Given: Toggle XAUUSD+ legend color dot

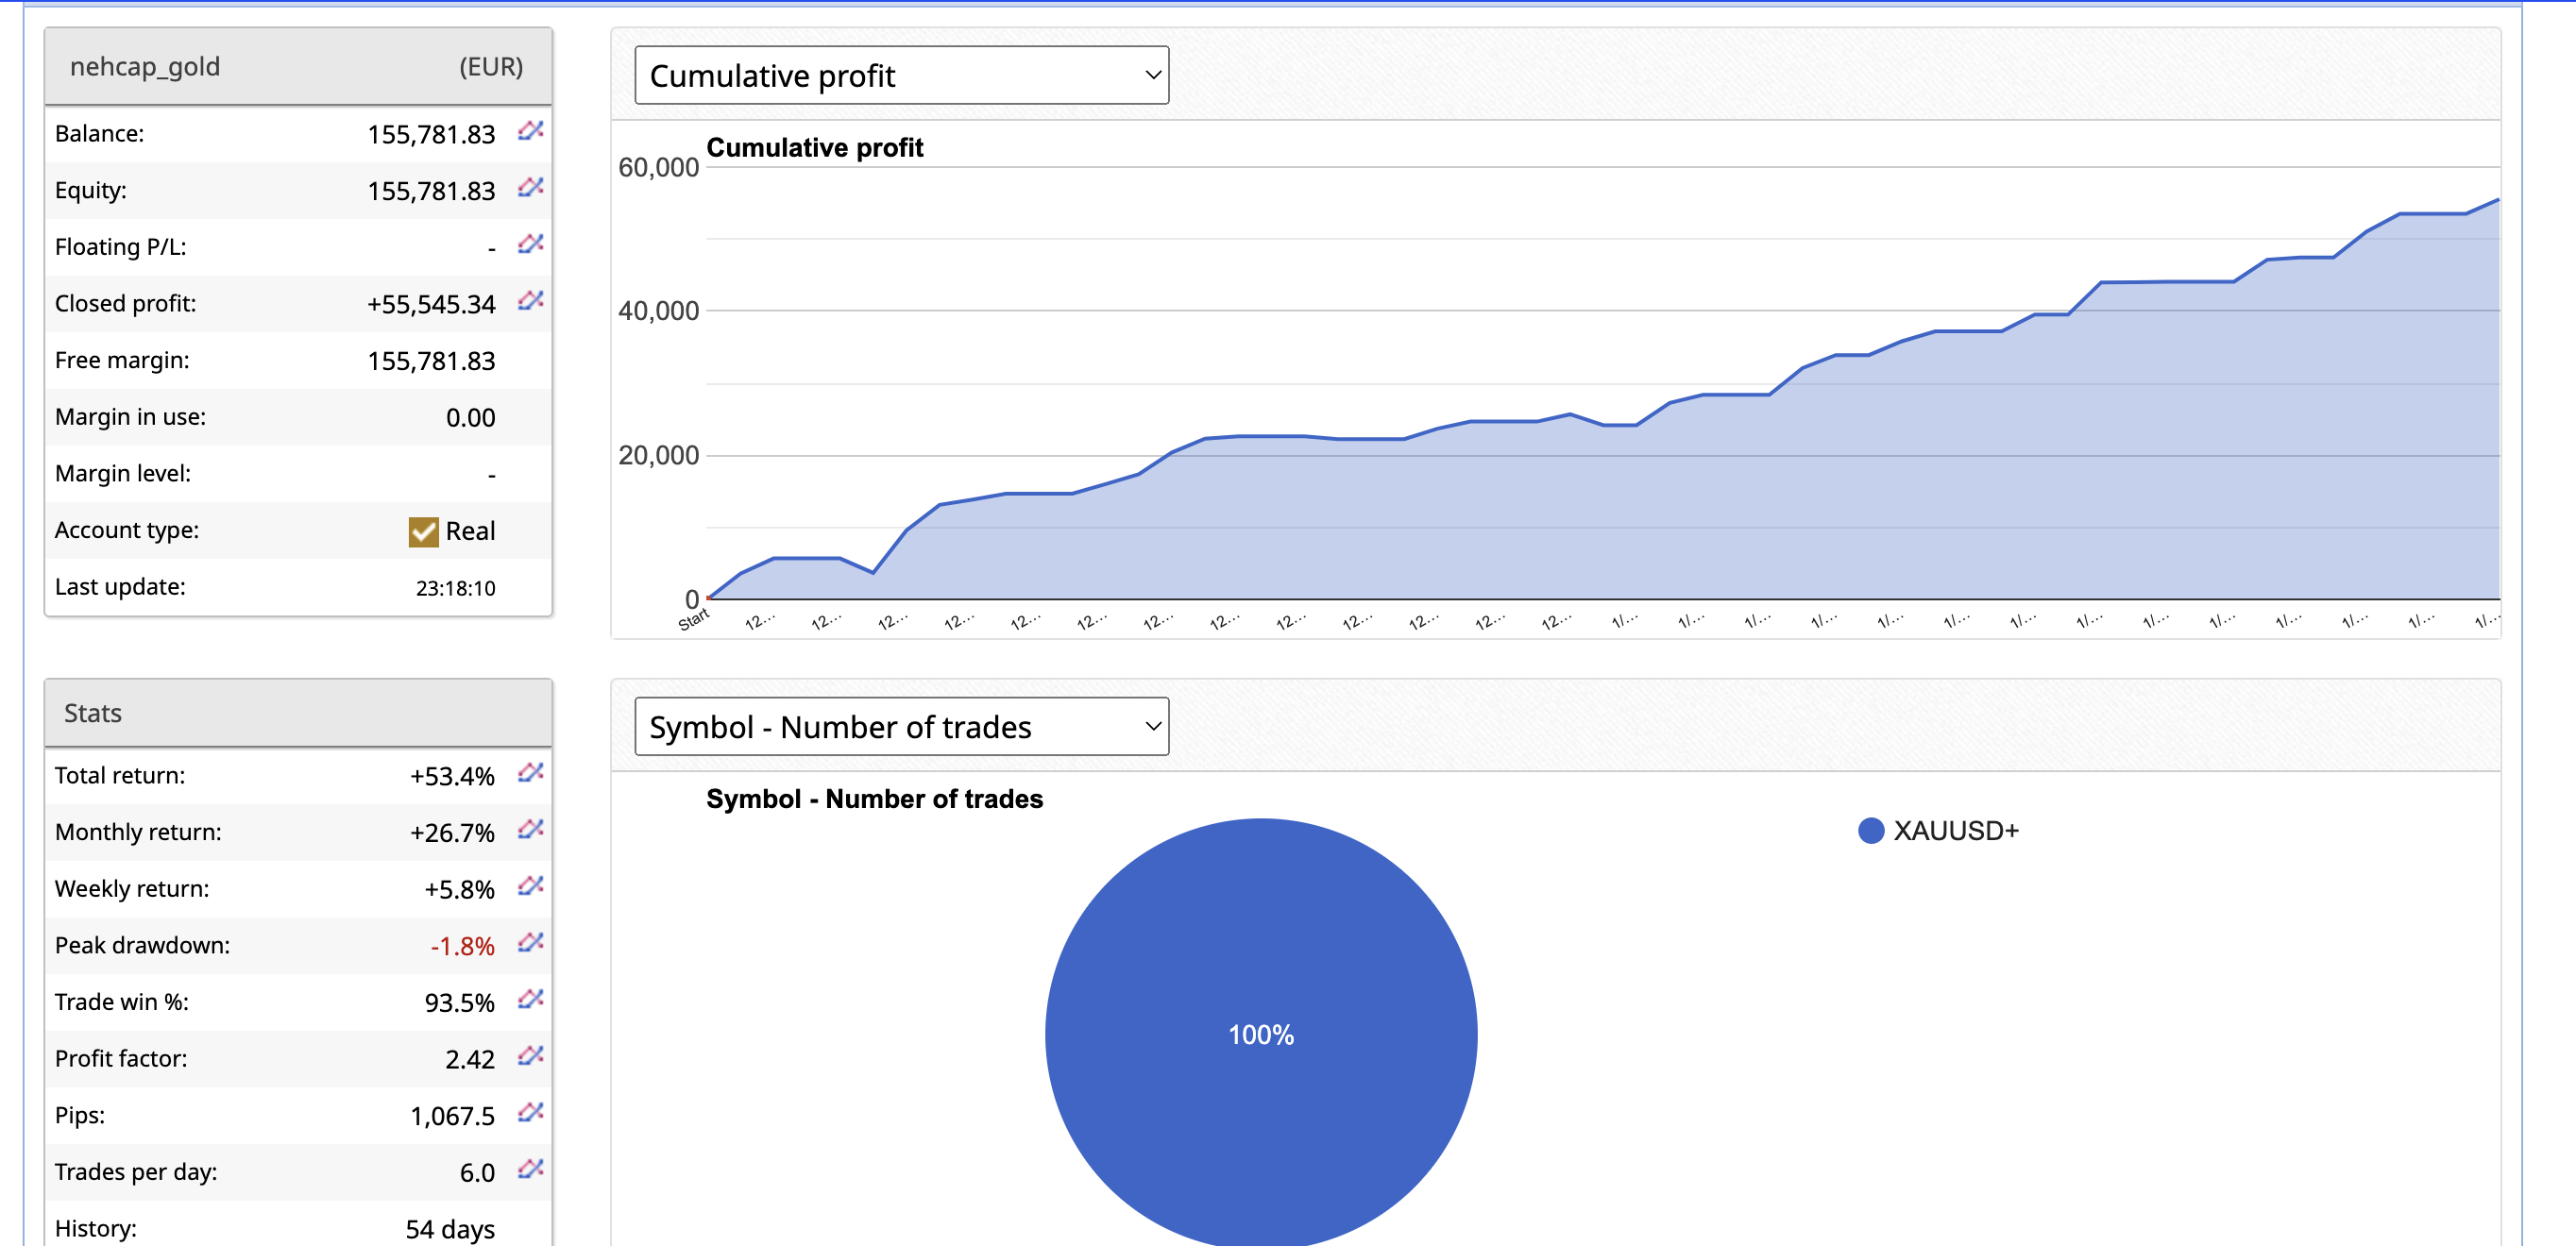Looking at the screenshot, I should pos(1870,831).
